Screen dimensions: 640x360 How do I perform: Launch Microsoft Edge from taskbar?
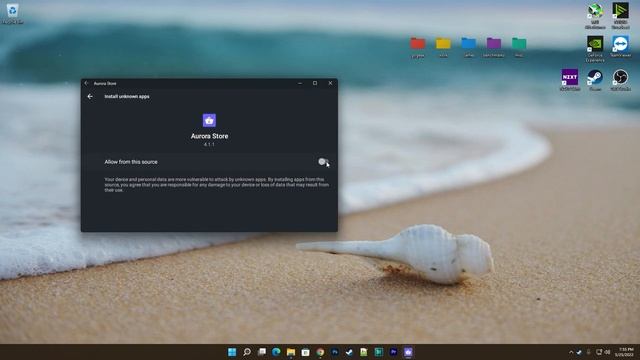276,352
